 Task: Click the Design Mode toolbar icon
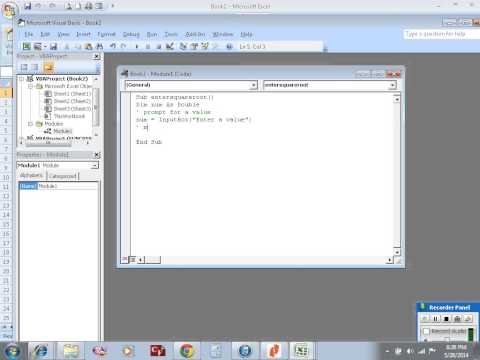coord(170,46)
